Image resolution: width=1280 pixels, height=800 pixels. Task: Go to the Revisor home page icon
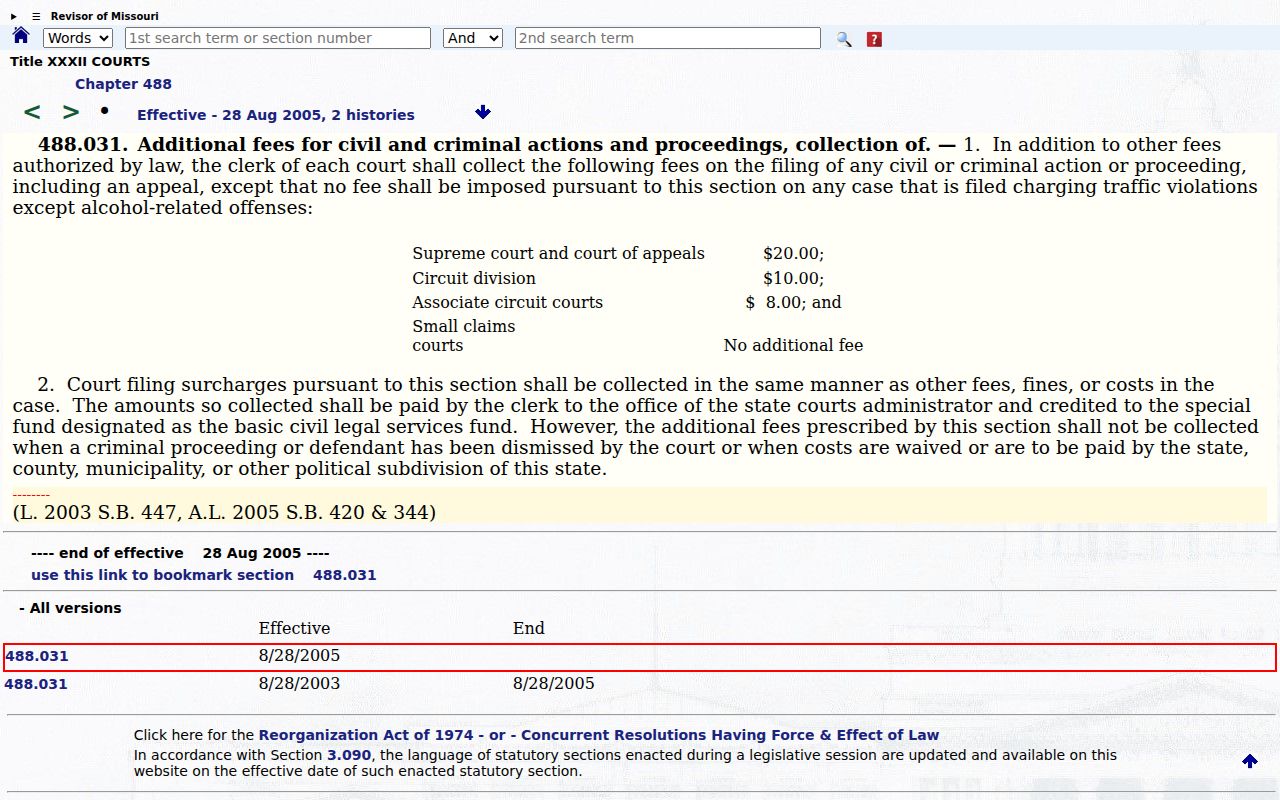21,36
